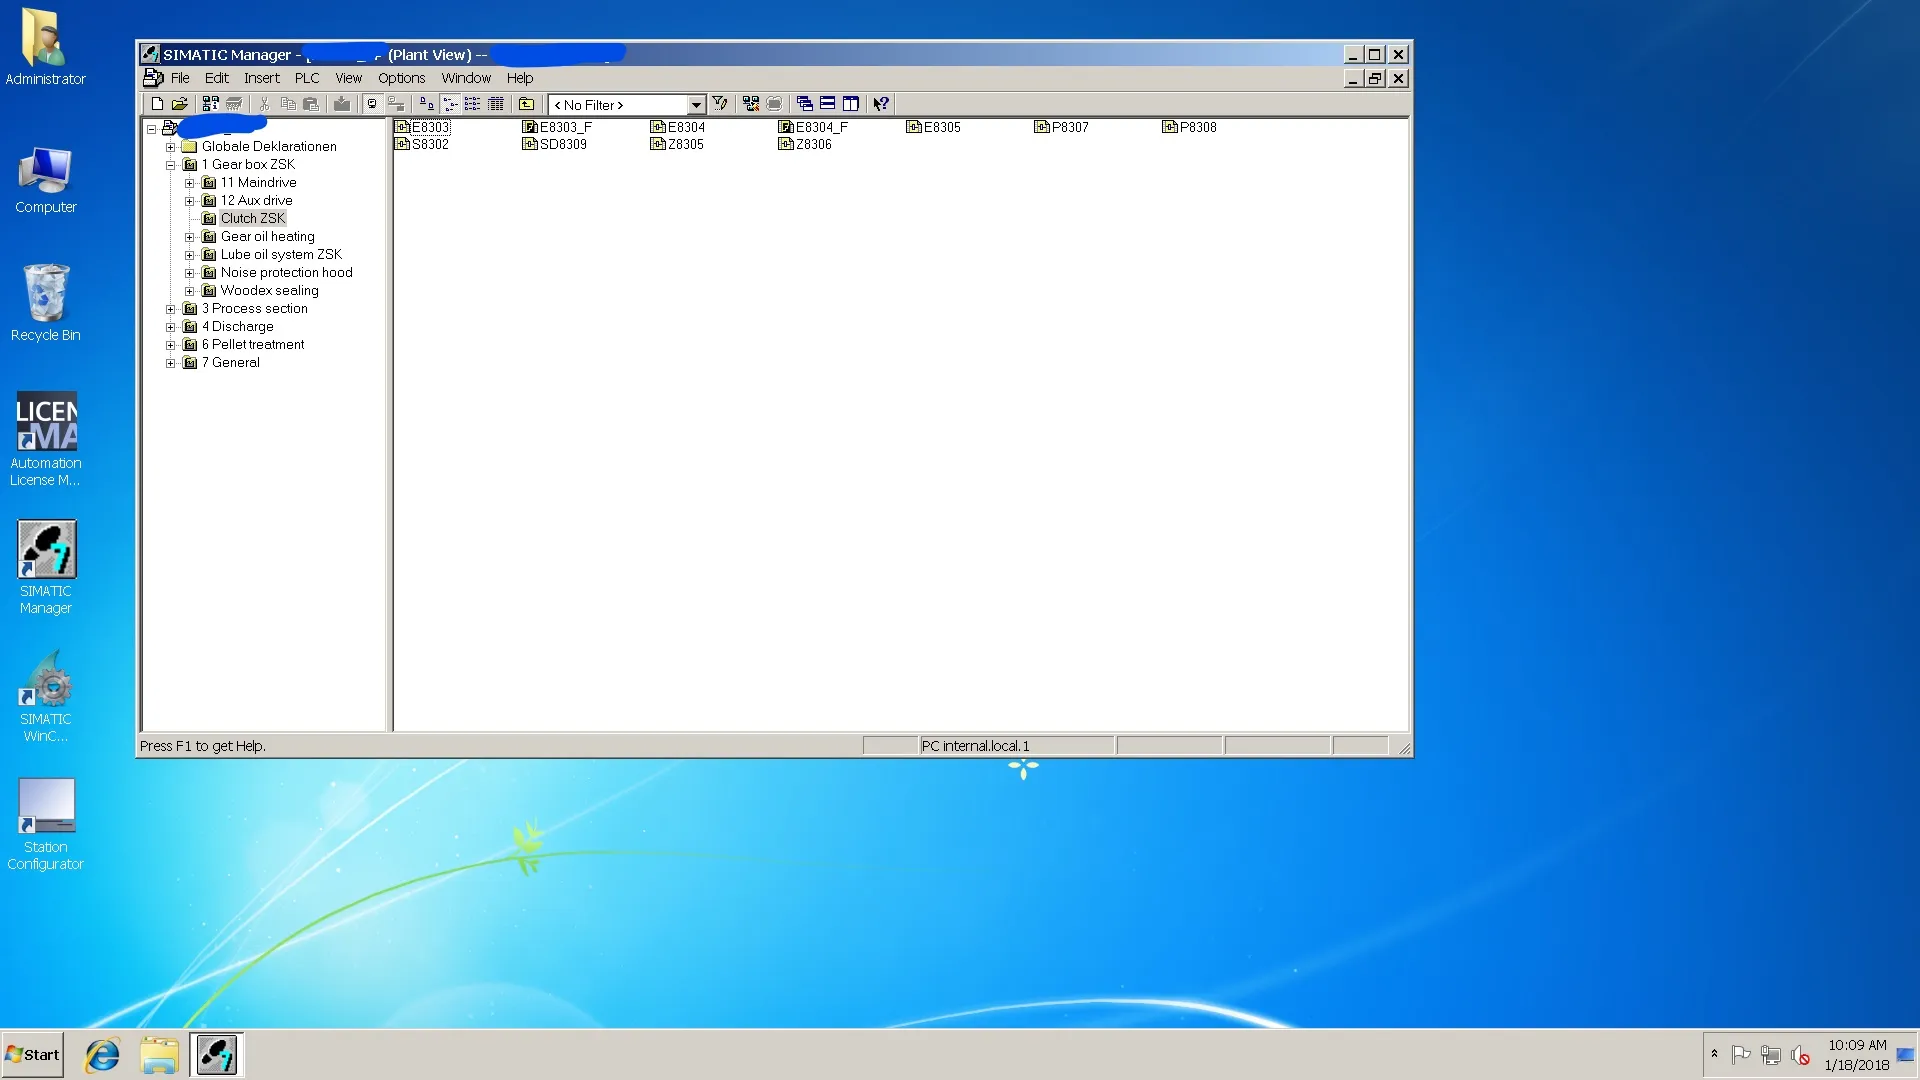
Task: Expand the 6 Pellet treatment node
Action: (x=170, y=345)
